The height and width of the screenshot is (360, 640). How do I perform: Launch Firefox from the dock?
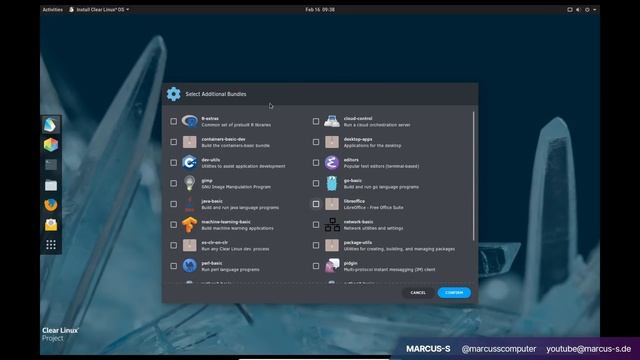point(51,205)
